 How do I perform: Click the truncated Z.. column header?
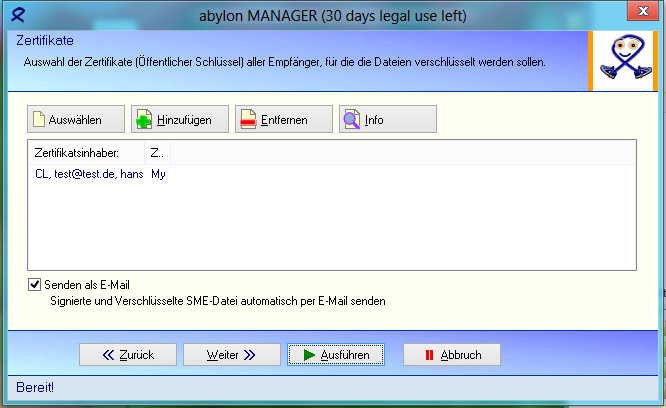pyautogui.click(x=157, y=153)
